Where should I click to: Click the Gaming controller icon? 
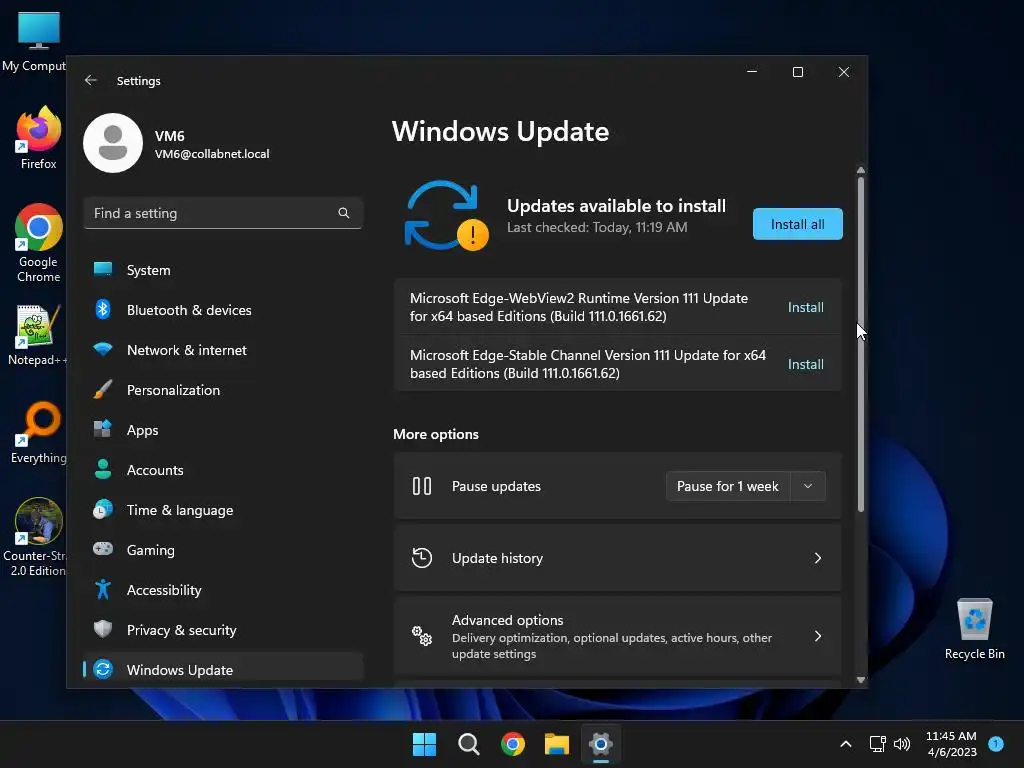(x=103, y=549)
